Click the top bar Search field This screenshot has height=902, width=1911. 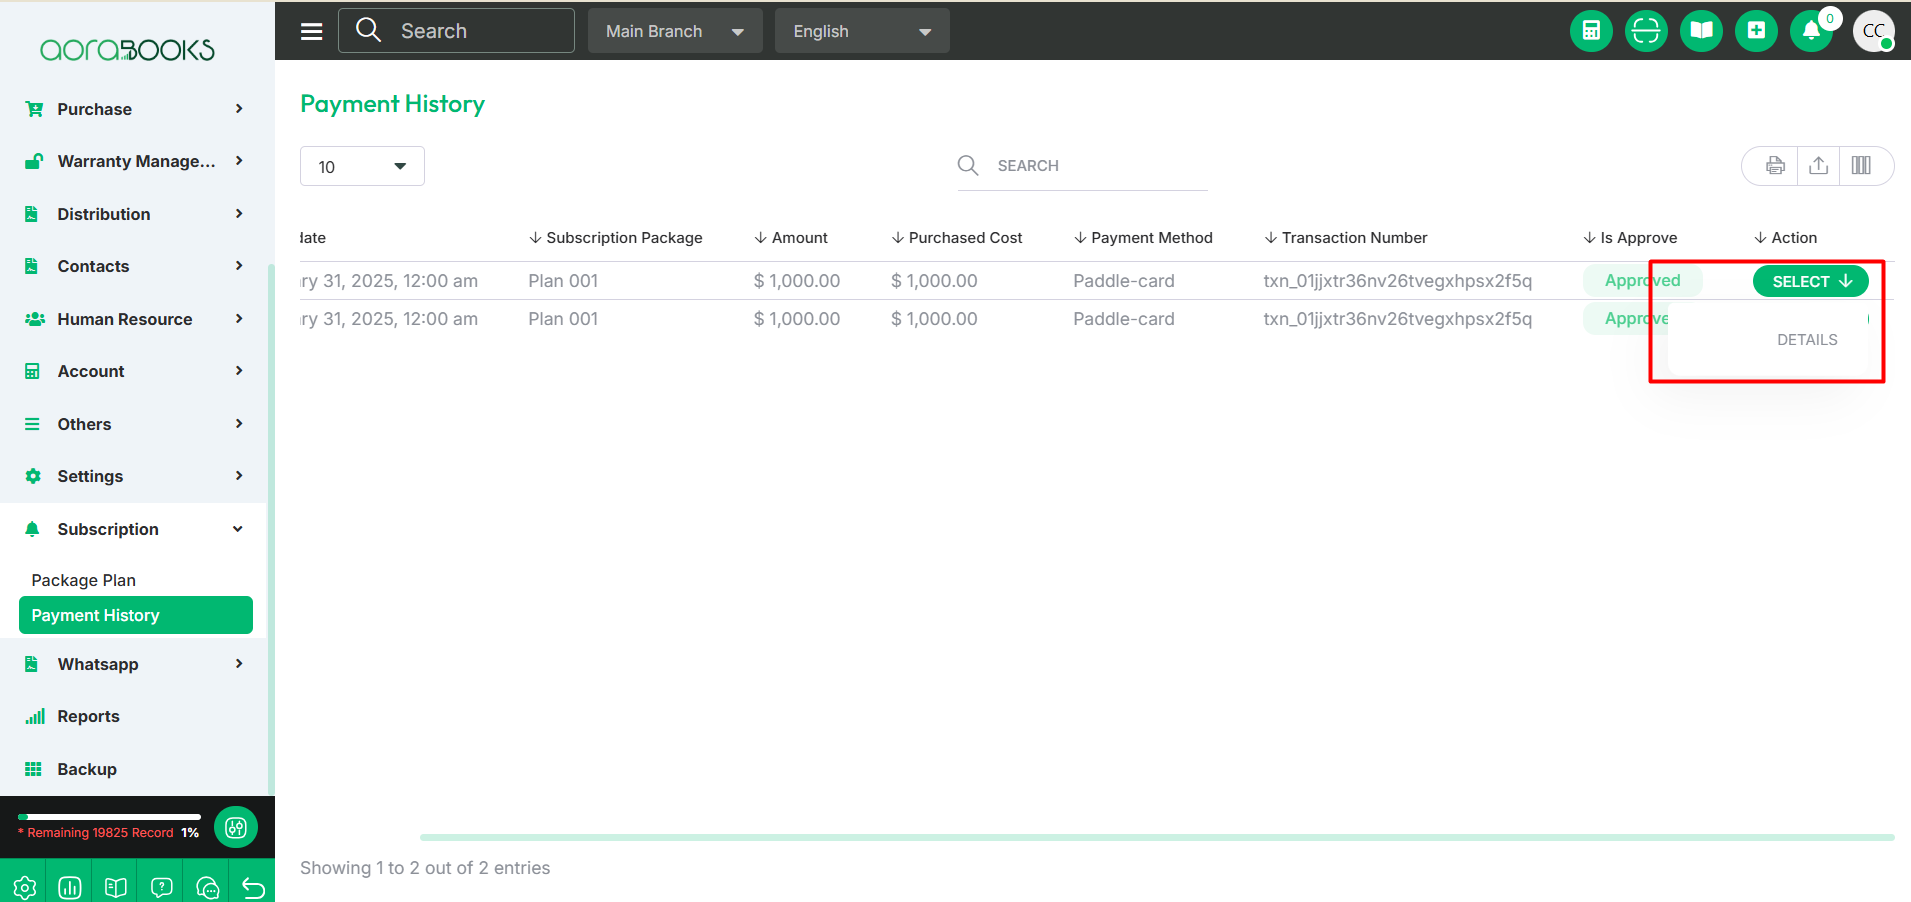coord(456,31)
